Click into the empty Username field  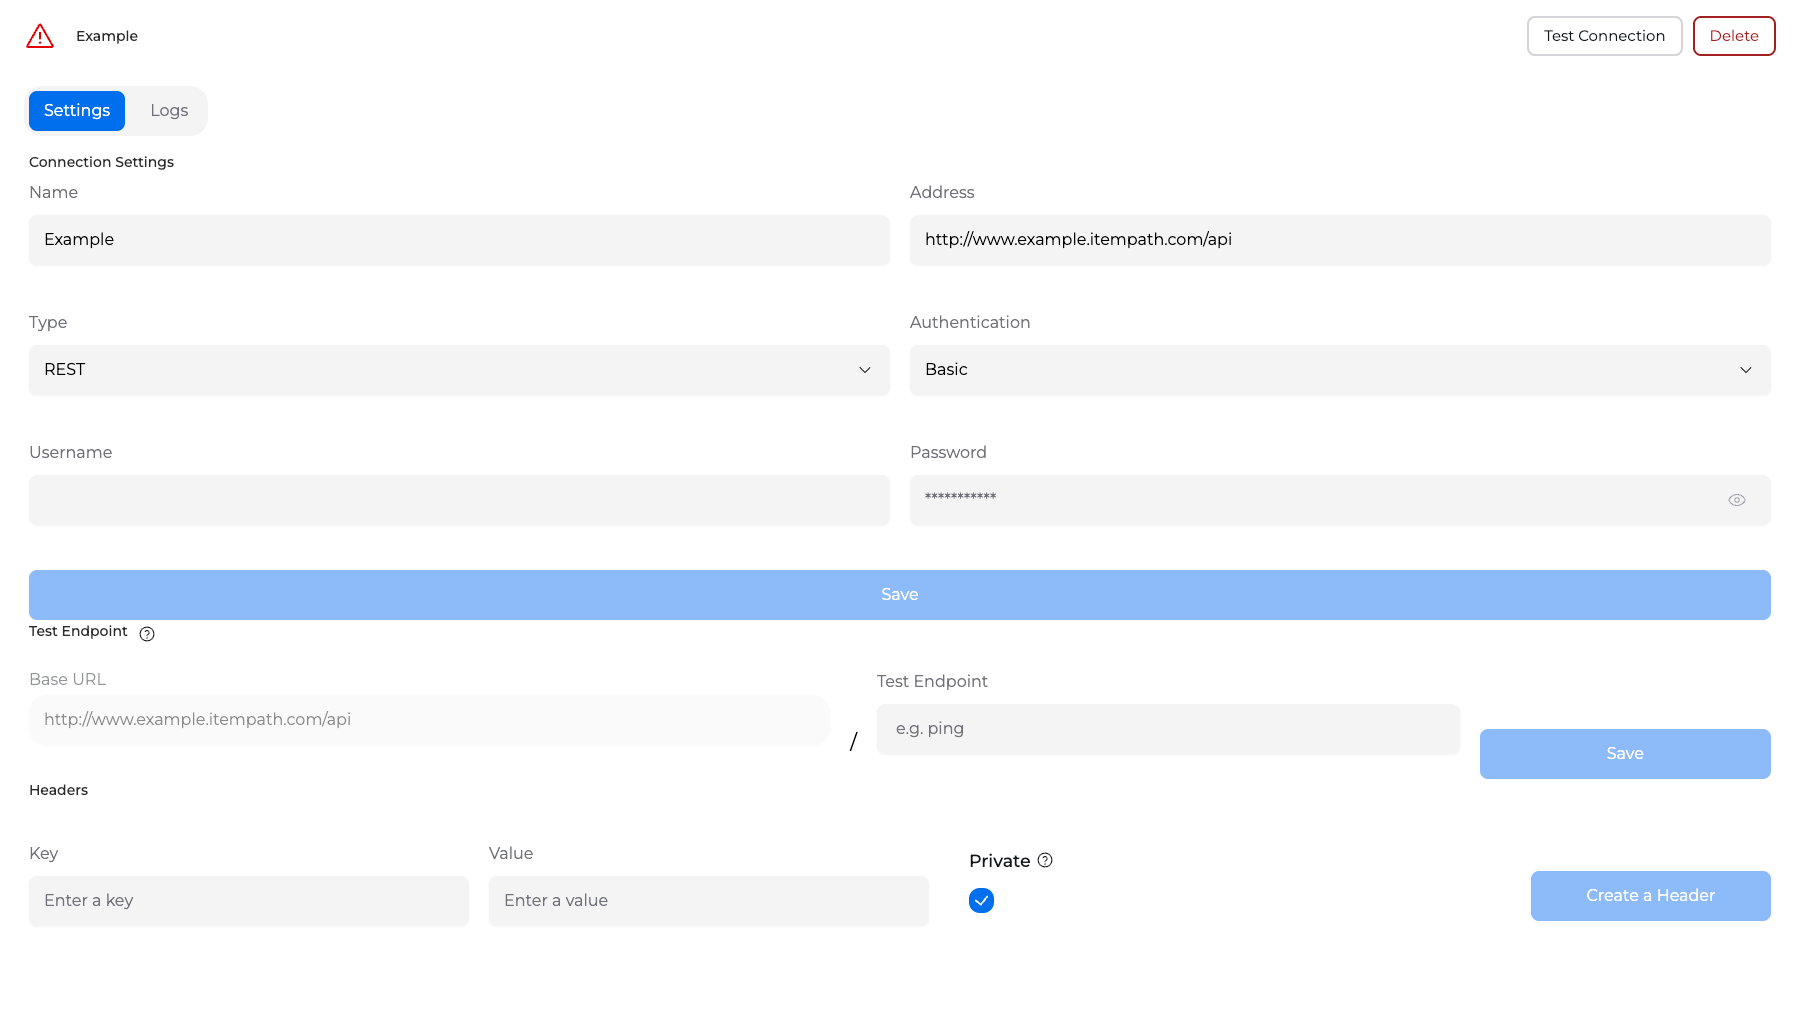tap(459, 500)
